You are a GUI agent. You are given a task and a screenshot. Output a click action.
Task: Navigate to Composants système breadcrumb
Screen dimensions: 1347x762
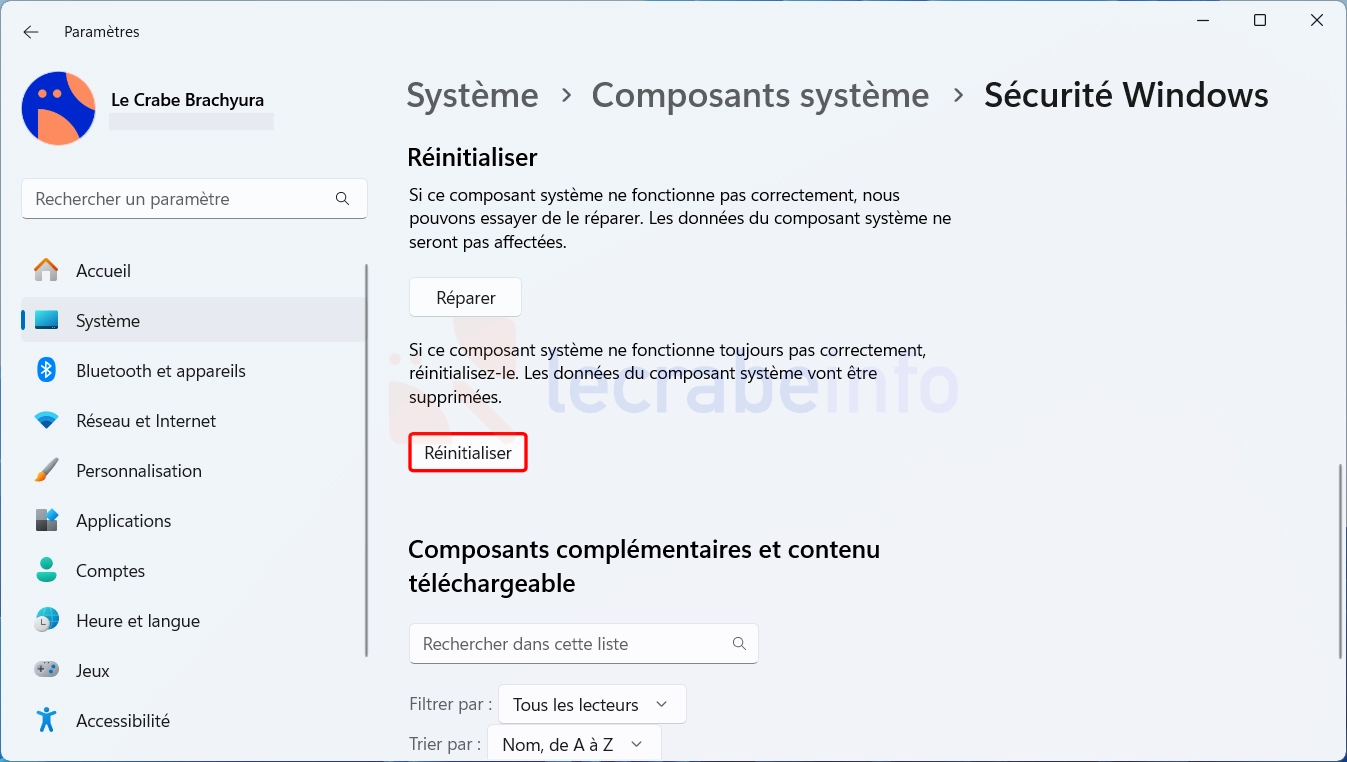coord(760,95)
